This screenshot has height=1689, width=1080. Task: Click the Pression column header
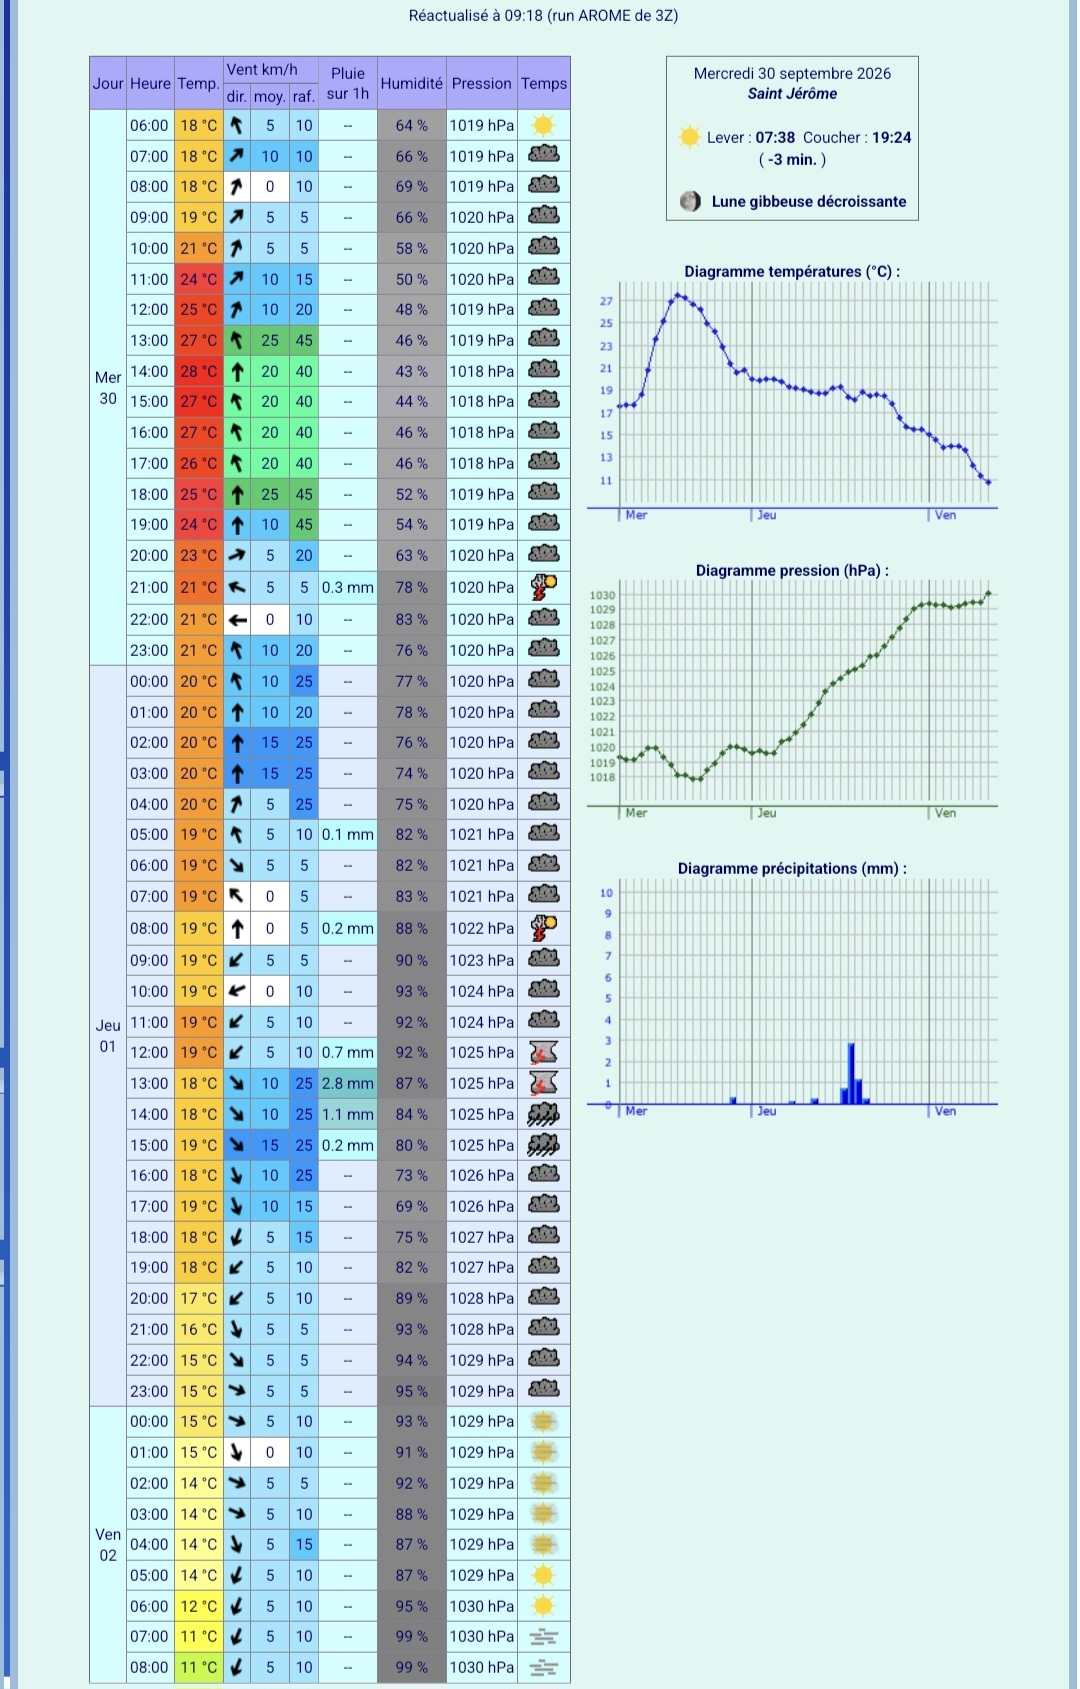coord(481,83)
